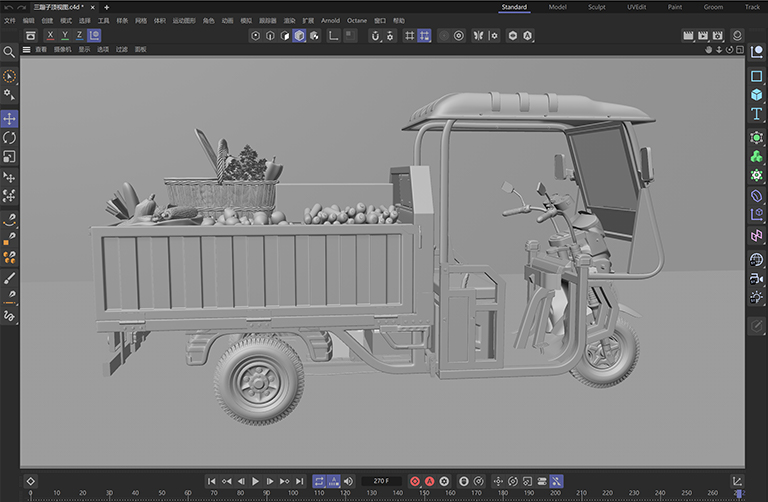Click the current frame field 270 F

point(382,481)
